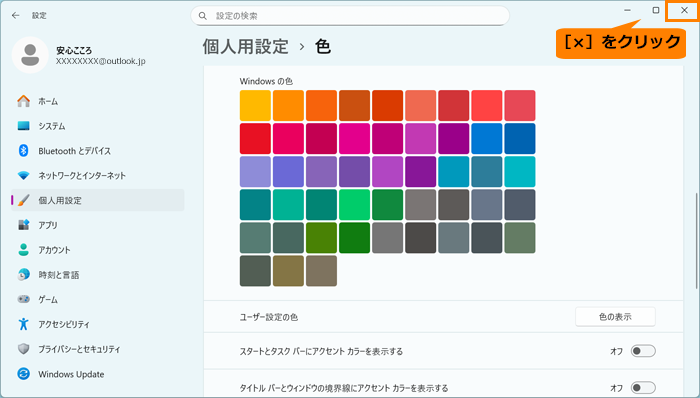This screenshot has width=700, height=398.
Task: Click the Time and language globe icon
Action: point(24,274)
